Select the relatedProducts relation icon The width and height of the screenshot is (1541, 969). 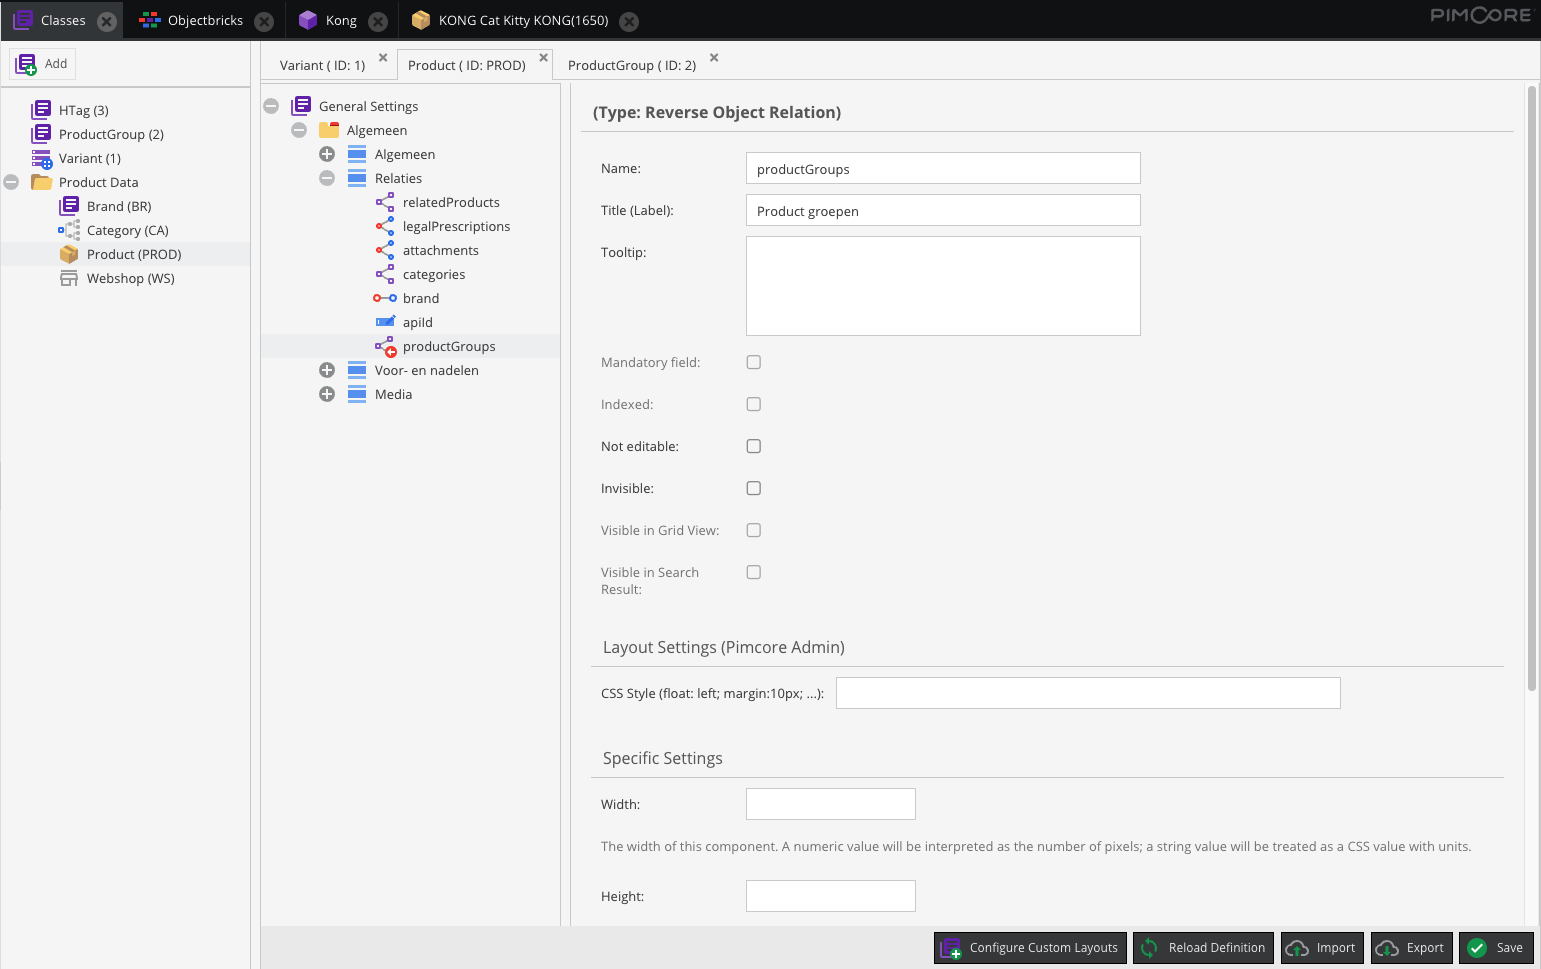pyautogui.click(x=384, y=201)
